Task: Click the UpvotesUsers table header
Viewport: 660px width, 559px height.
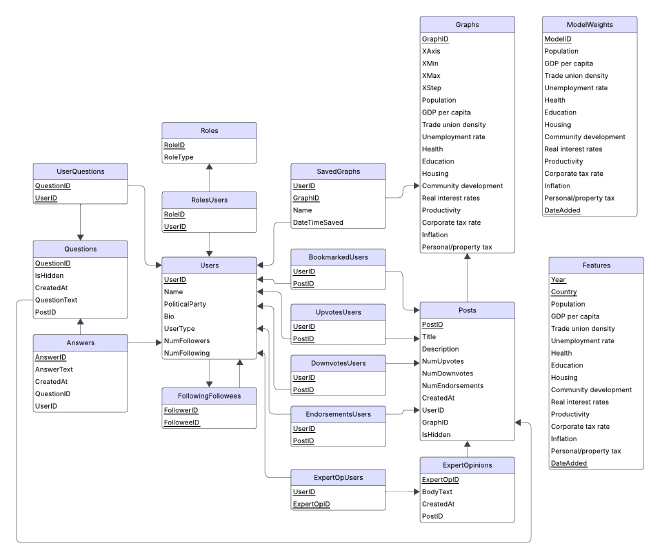Action: point(337,311)
